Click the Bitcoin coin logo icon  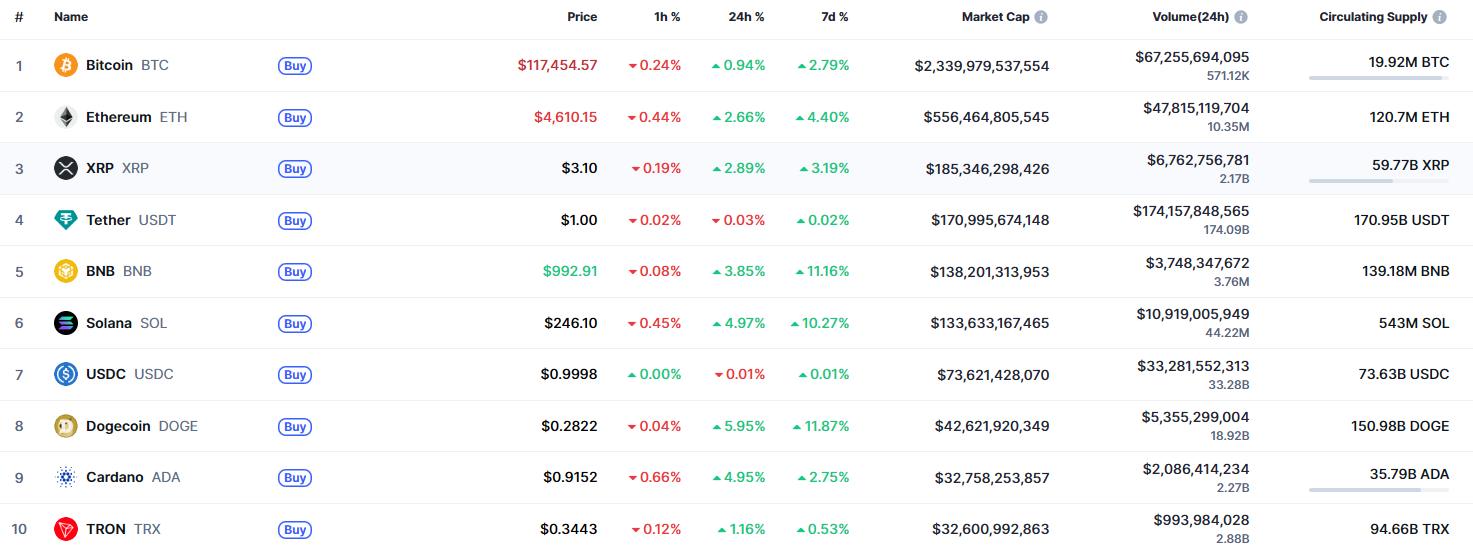[65, 65]
